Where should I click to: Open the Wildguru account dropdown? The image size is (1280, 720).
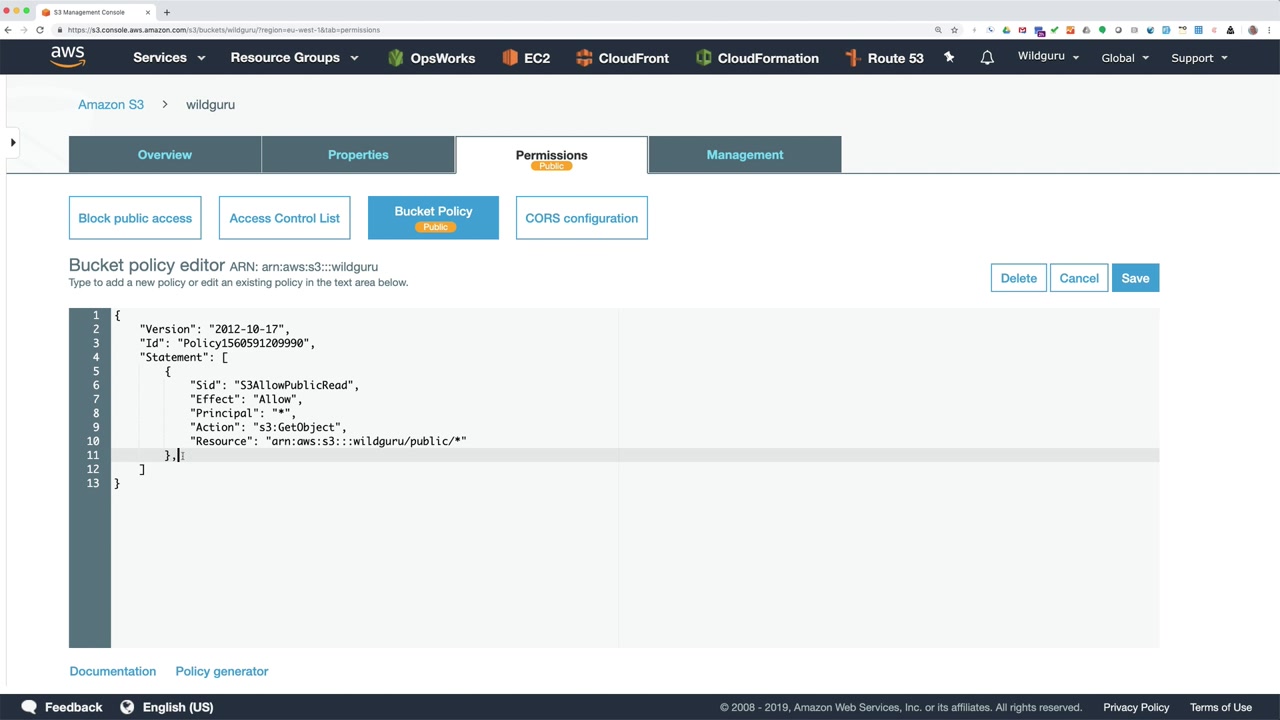tap(1048, 57)
